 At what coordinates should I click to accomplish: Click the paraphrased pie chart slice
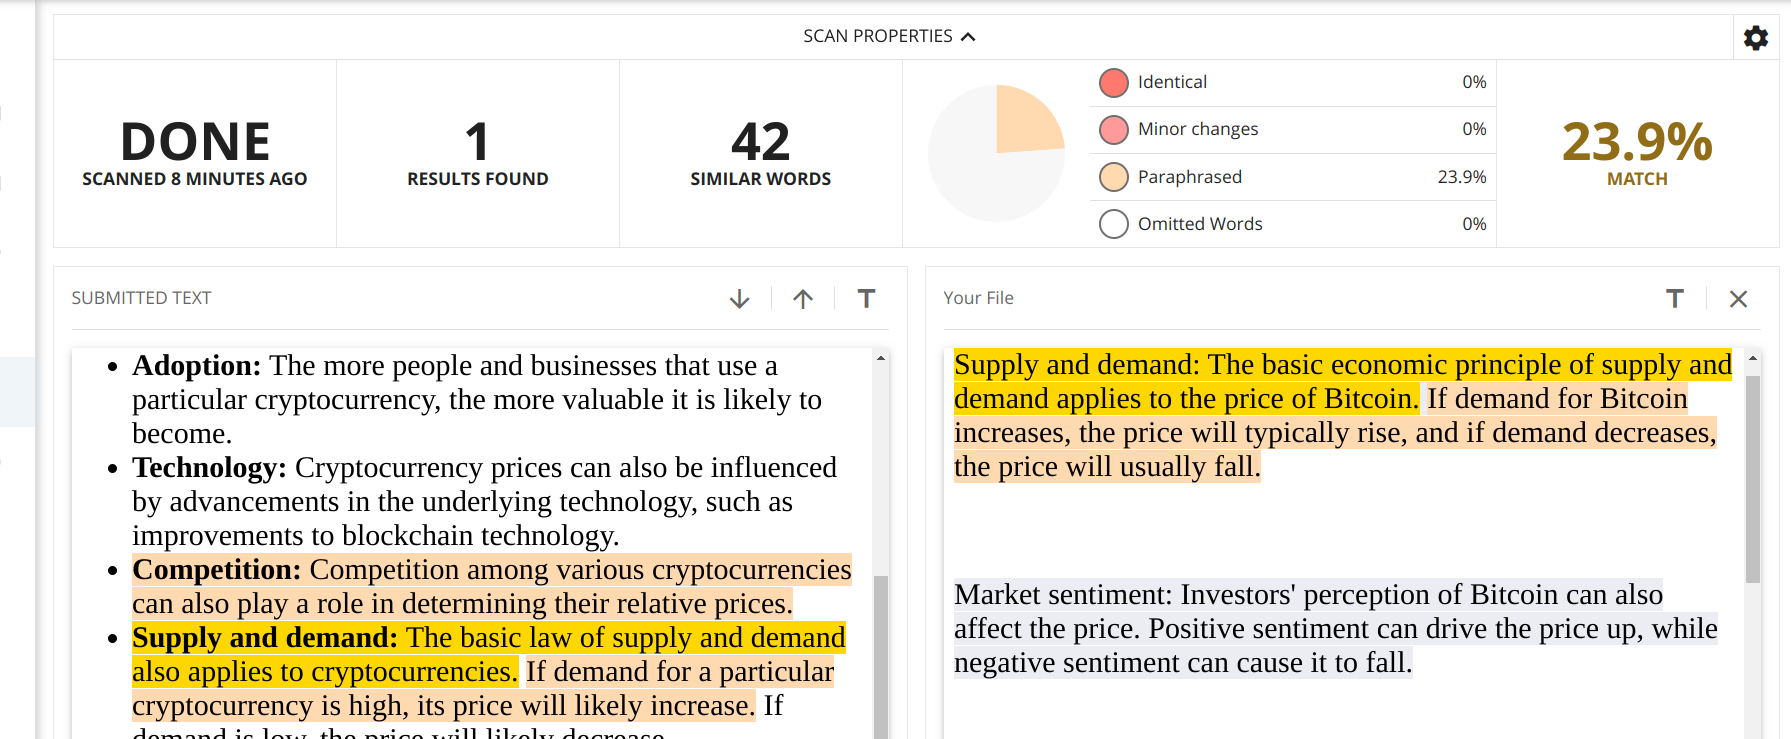[x=1025, y=120]
